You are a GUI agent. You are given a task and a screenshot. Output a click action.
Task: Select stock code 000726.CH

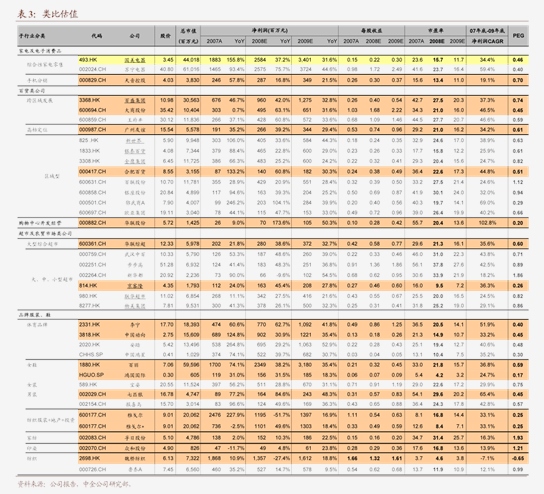92,469
